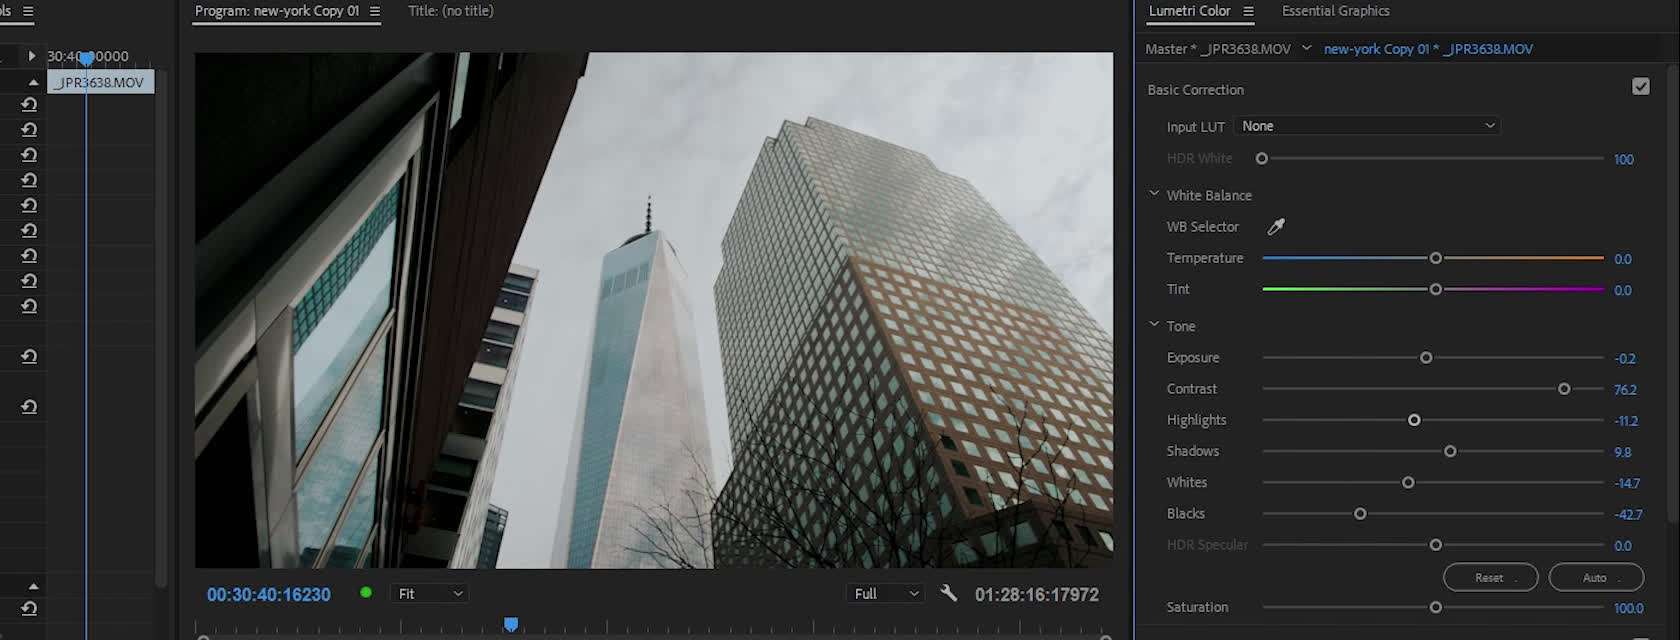This screenshot has height=640, width=1680.
Task: Collapse the White Balance section
Action: [x=1154, y=194]
